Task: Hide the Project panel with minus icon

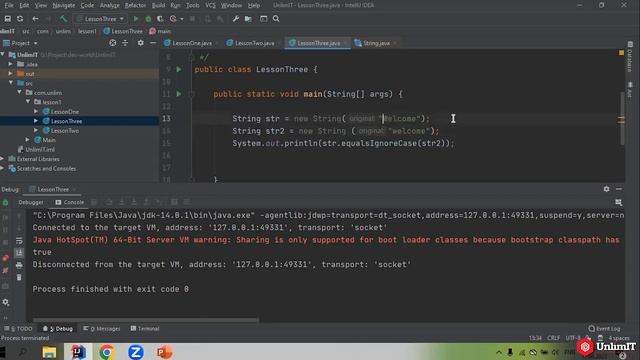Action: point(153,43)
